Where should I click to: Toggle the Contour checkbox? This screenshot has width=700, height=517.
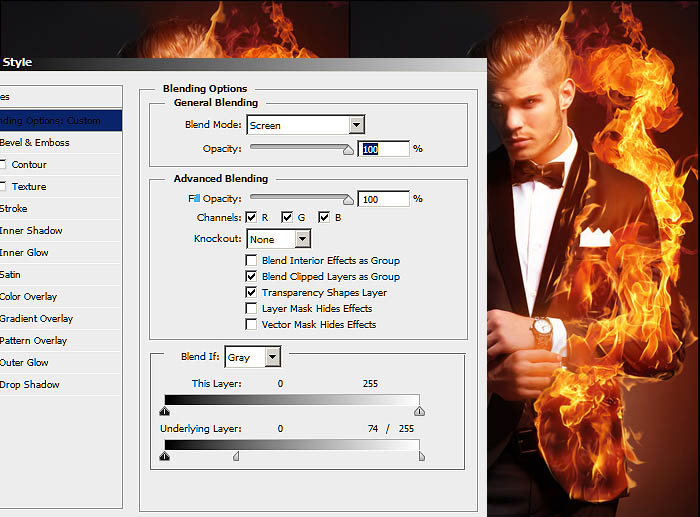tap(3, 164)
